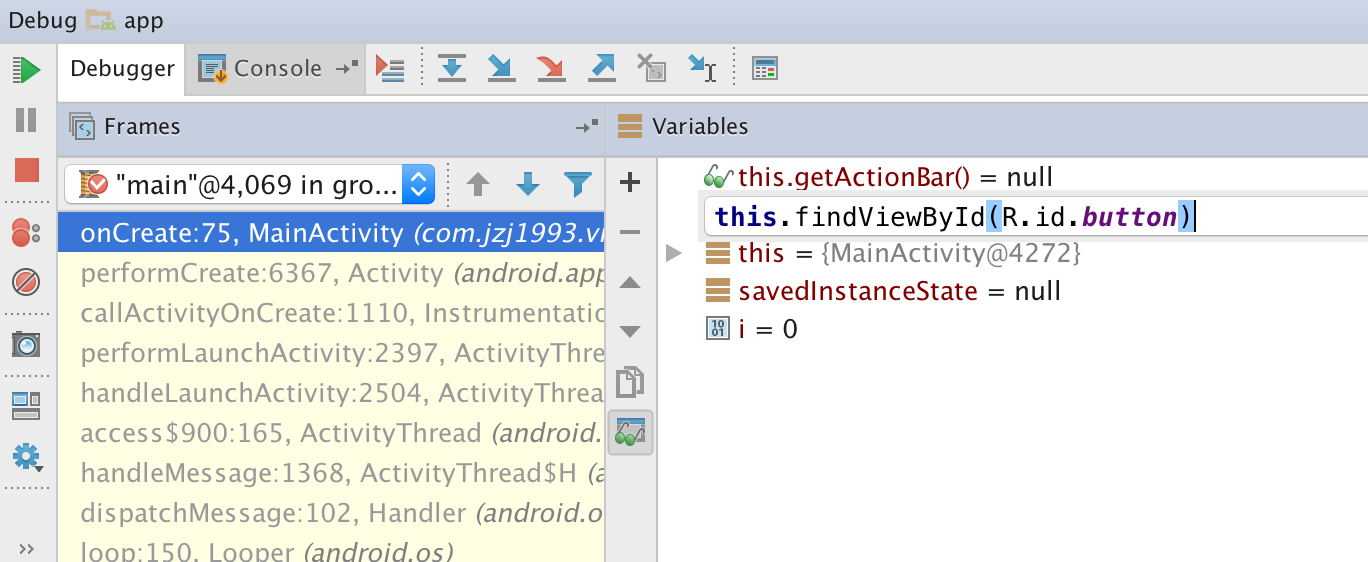Viewport: 1368px width, 562px height.
Task: Add a new watch with plus button
Action: click(x=630, y=182)
